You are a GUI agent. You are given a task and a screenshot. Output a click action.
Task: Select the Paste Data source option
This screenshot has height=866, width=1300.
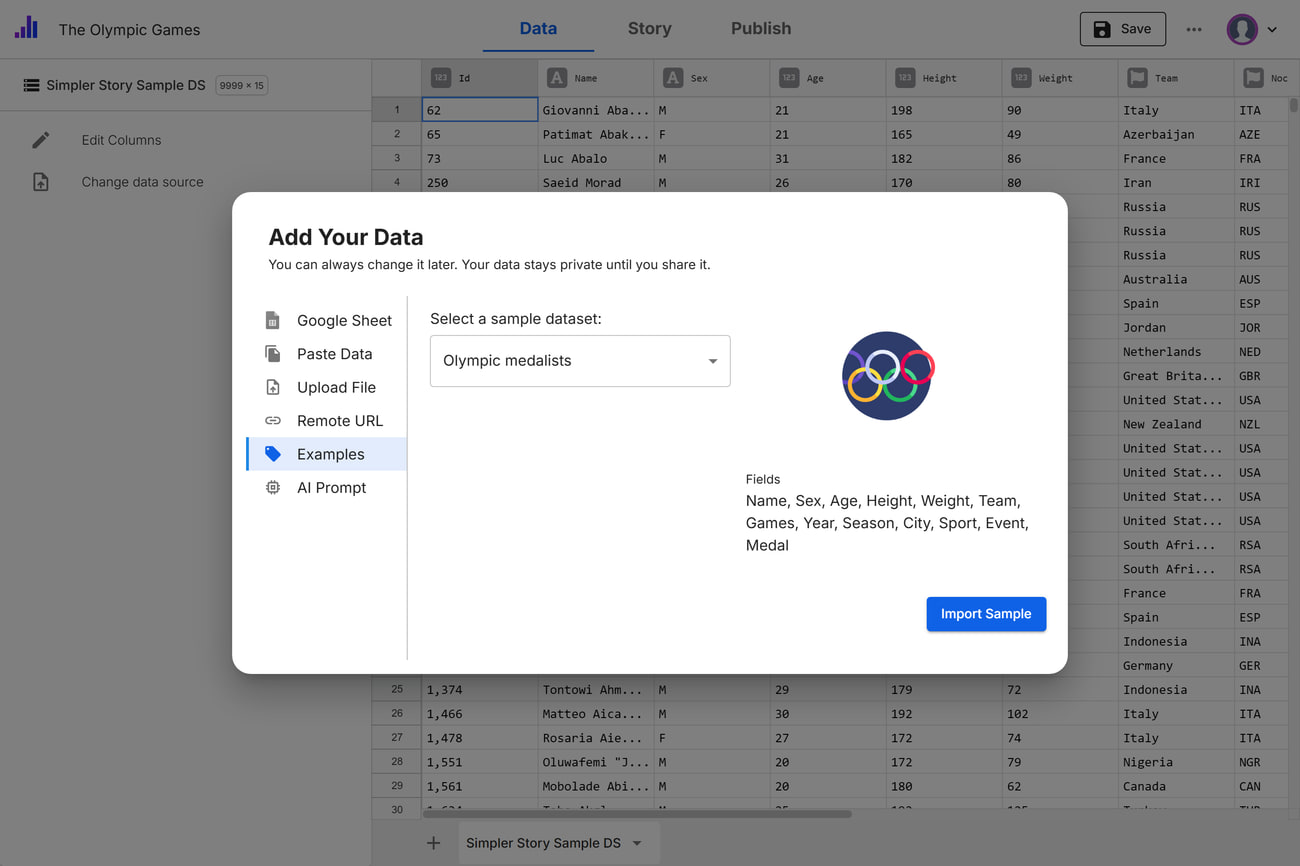tap(327, 354)
